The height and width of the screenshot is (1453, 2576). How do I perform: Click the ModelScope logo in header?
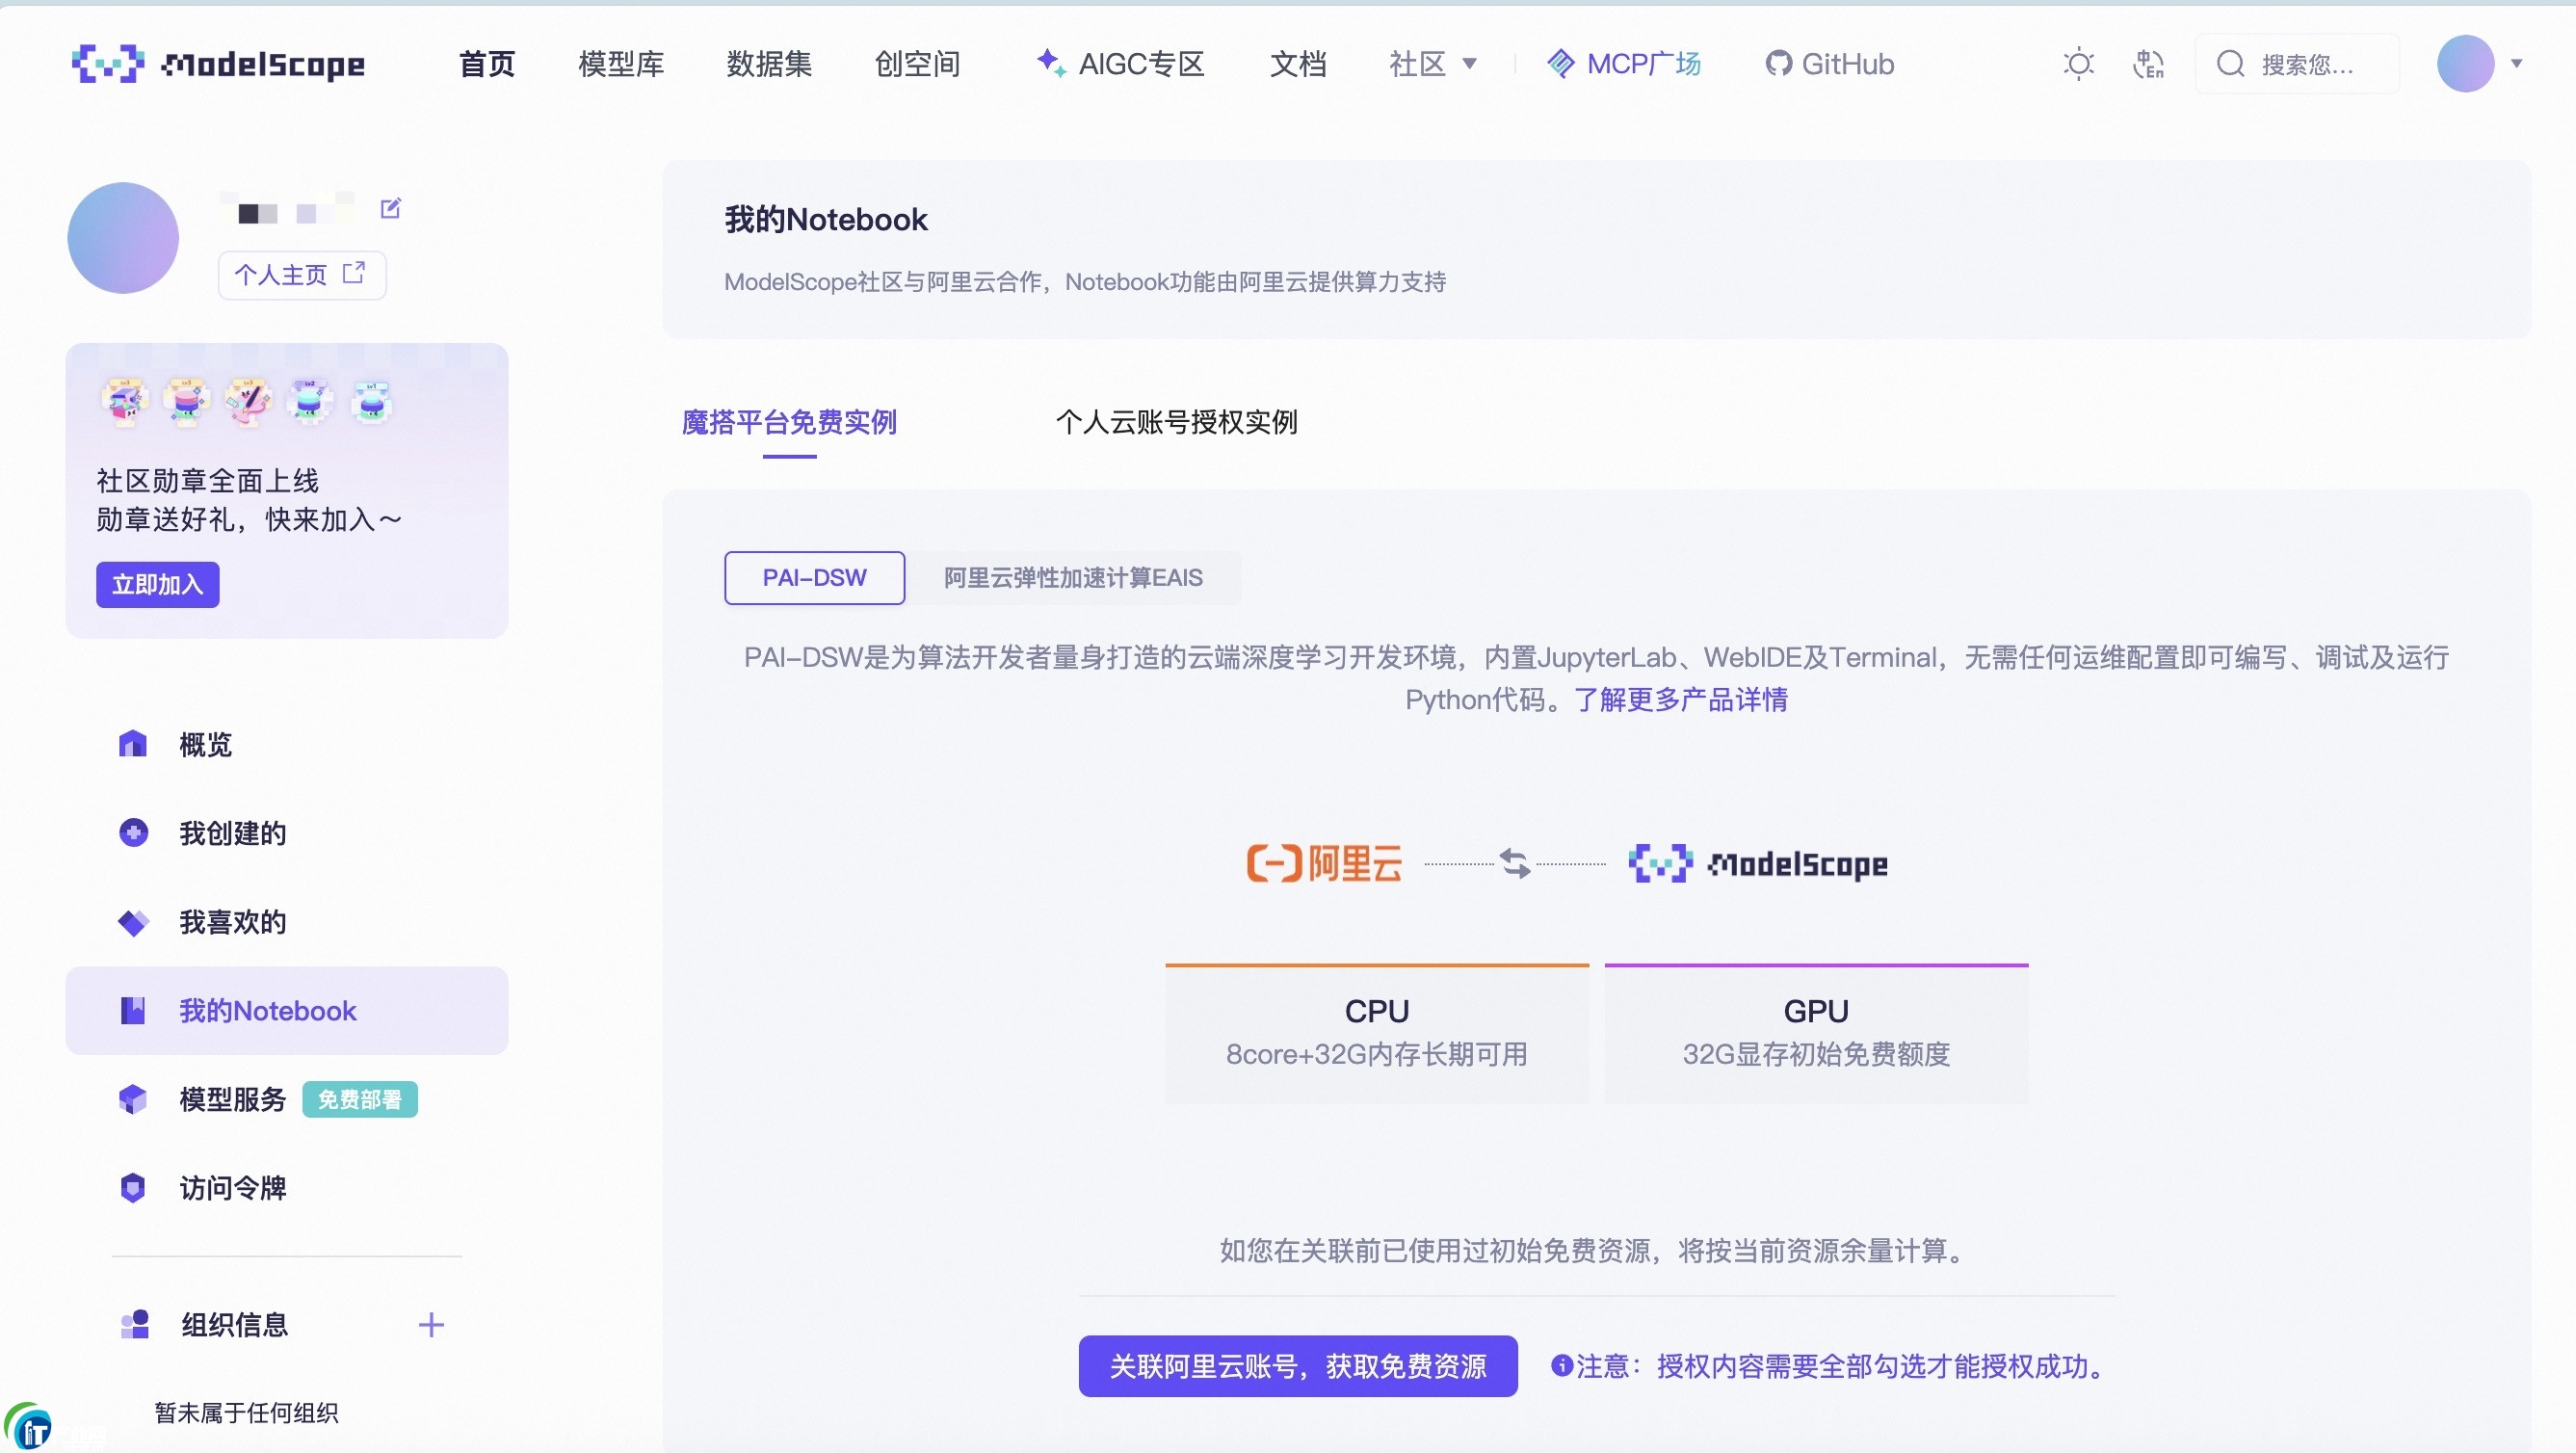point(218,64)
